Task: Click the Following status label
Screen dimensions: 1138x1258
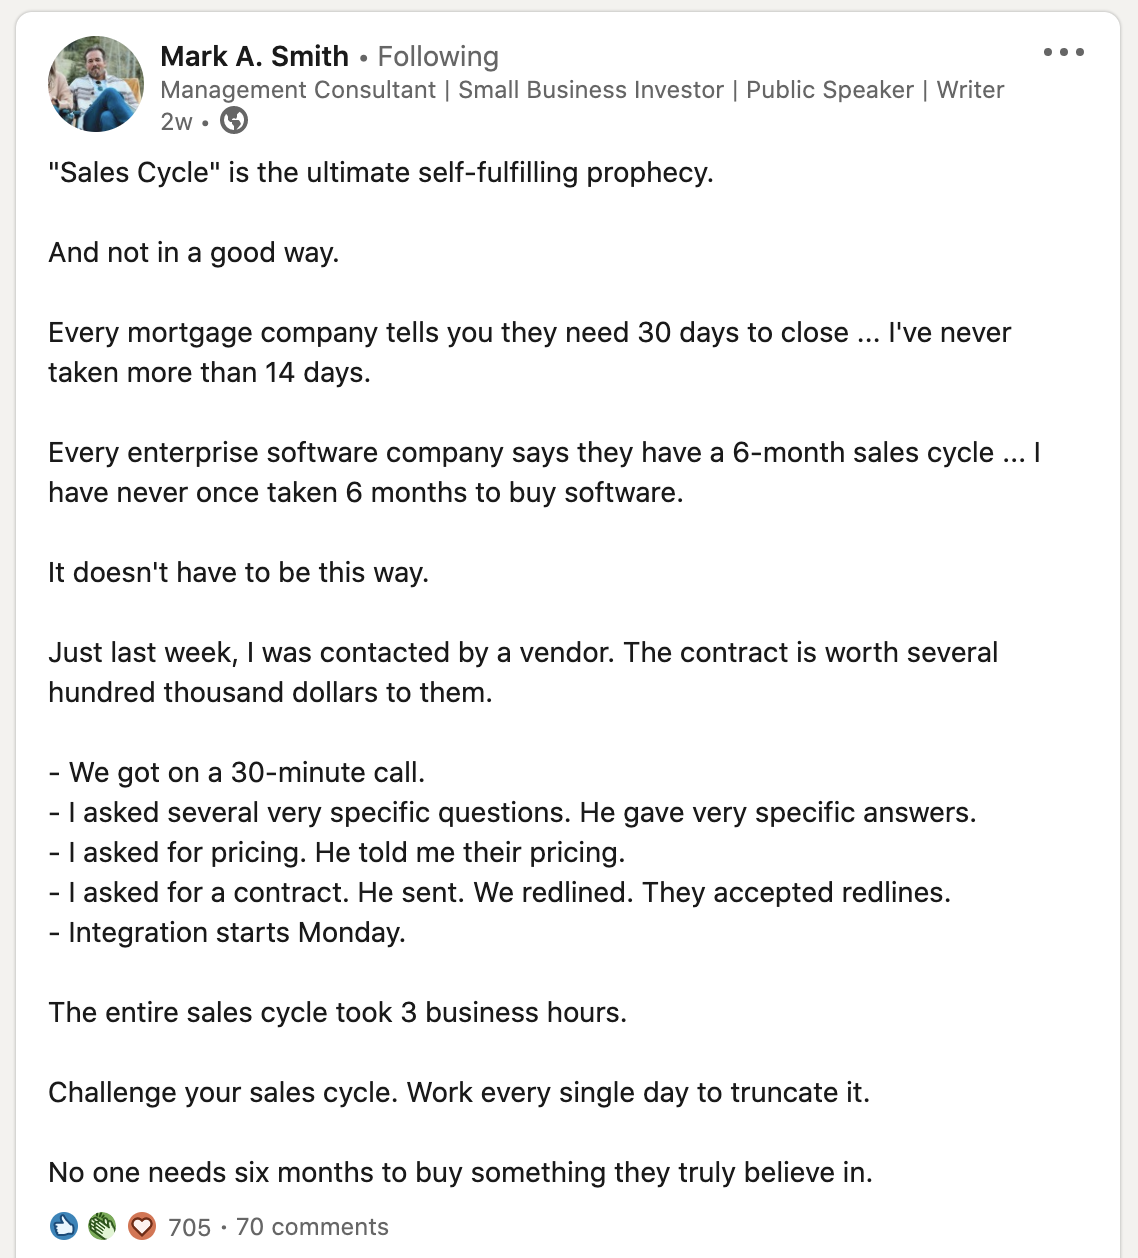Action: coord(438,56)
